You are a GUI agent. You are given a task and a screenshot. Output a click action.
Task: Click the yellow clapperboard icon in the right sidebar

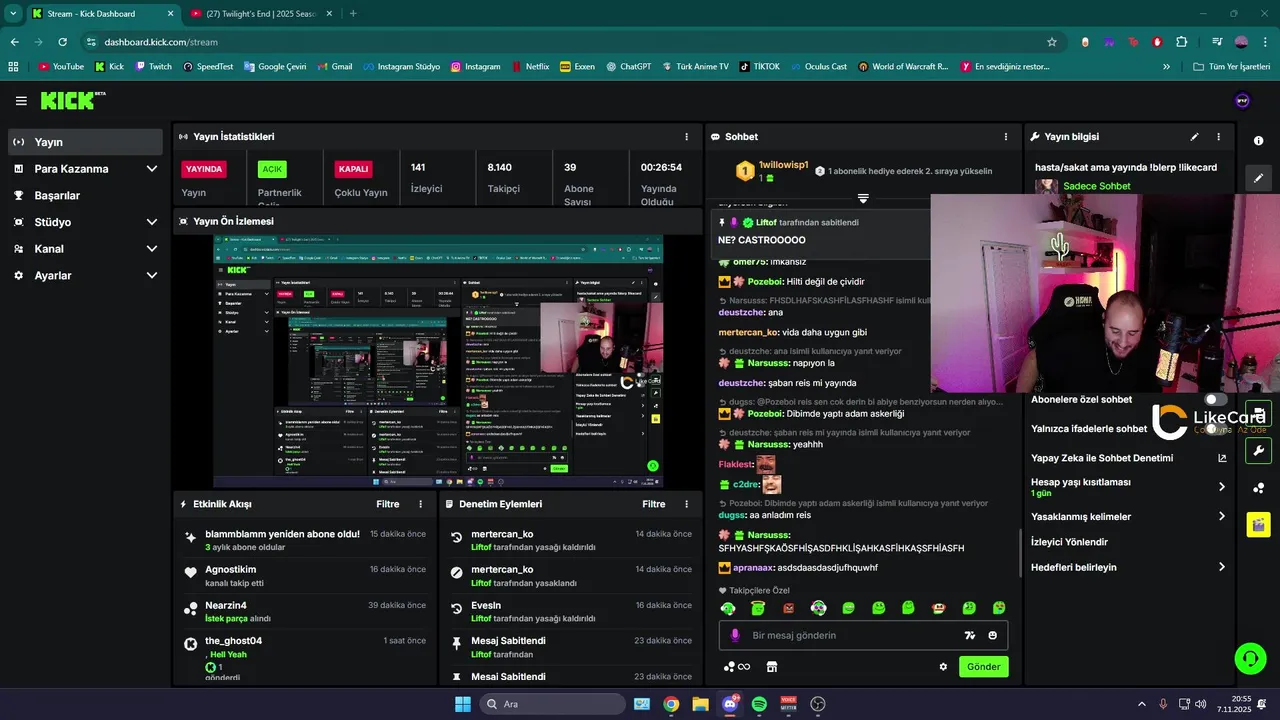(1259, 523)
